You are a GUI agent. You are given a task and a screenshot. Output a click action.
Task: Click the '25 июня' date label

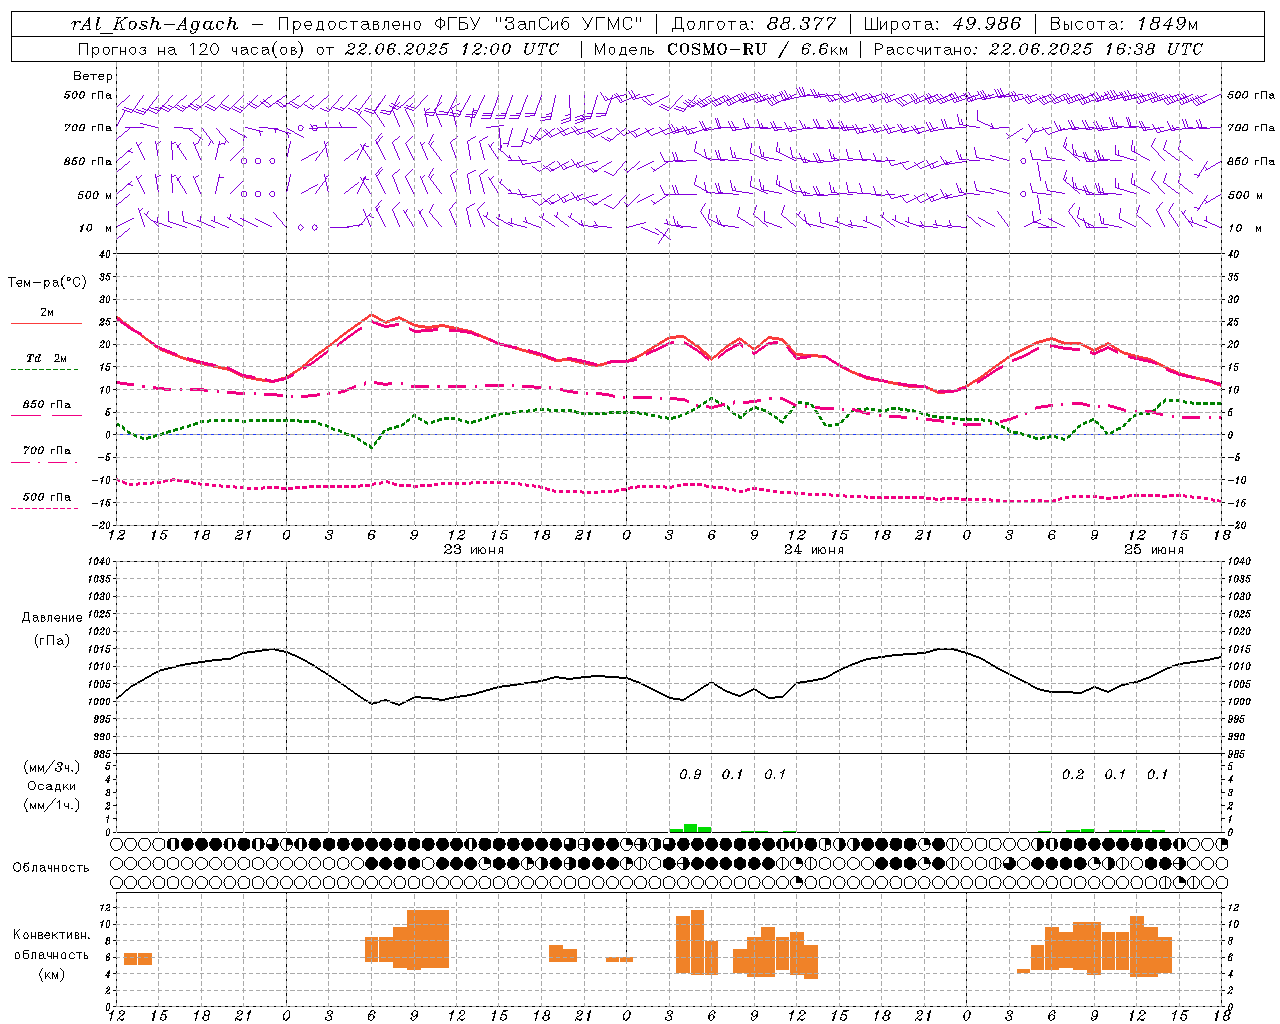(1153, 550)
